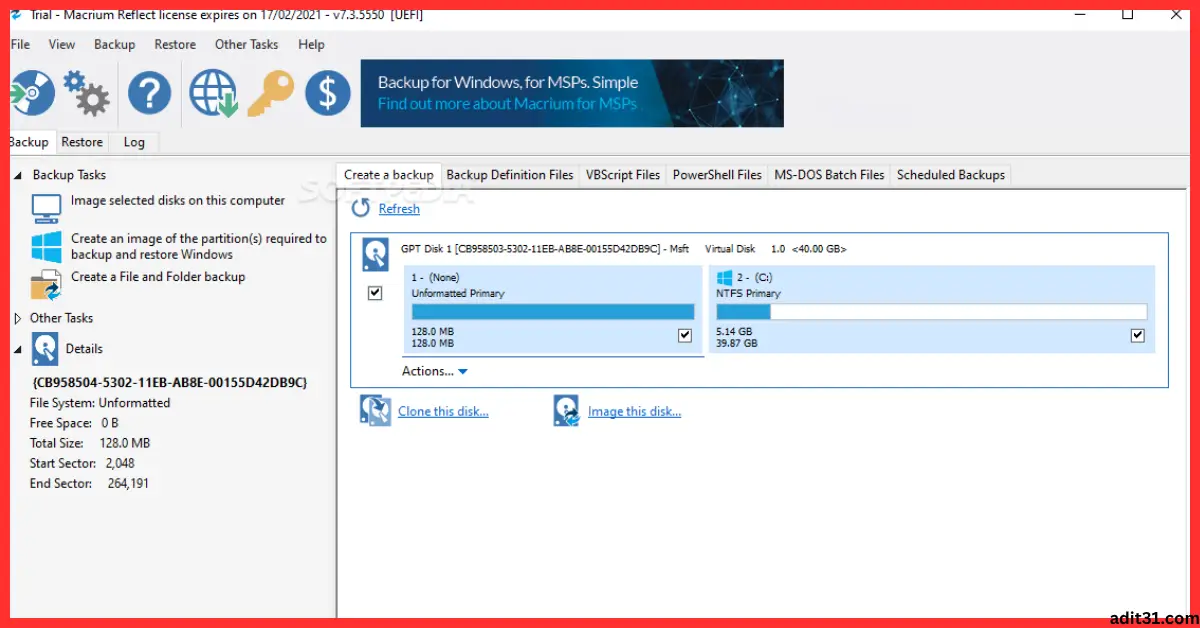Collapse the Details section arrow
Screen dimensions: 1200x628
pos(17,350)
